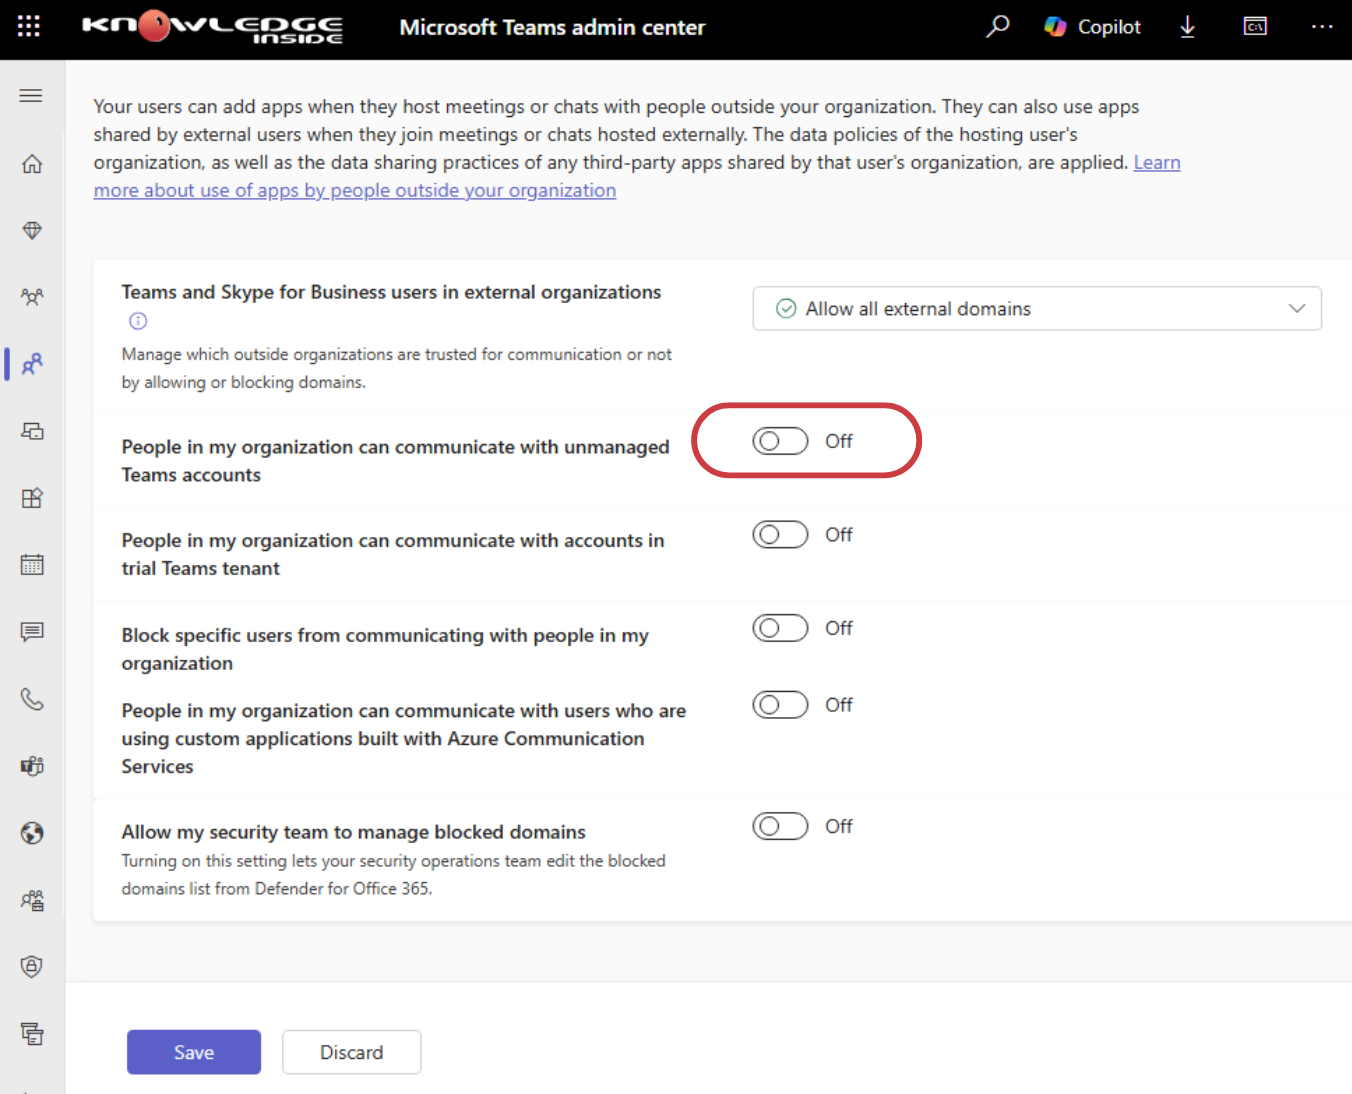
Task: Open the app launcher waffle icon
Action: click(29, 27)
